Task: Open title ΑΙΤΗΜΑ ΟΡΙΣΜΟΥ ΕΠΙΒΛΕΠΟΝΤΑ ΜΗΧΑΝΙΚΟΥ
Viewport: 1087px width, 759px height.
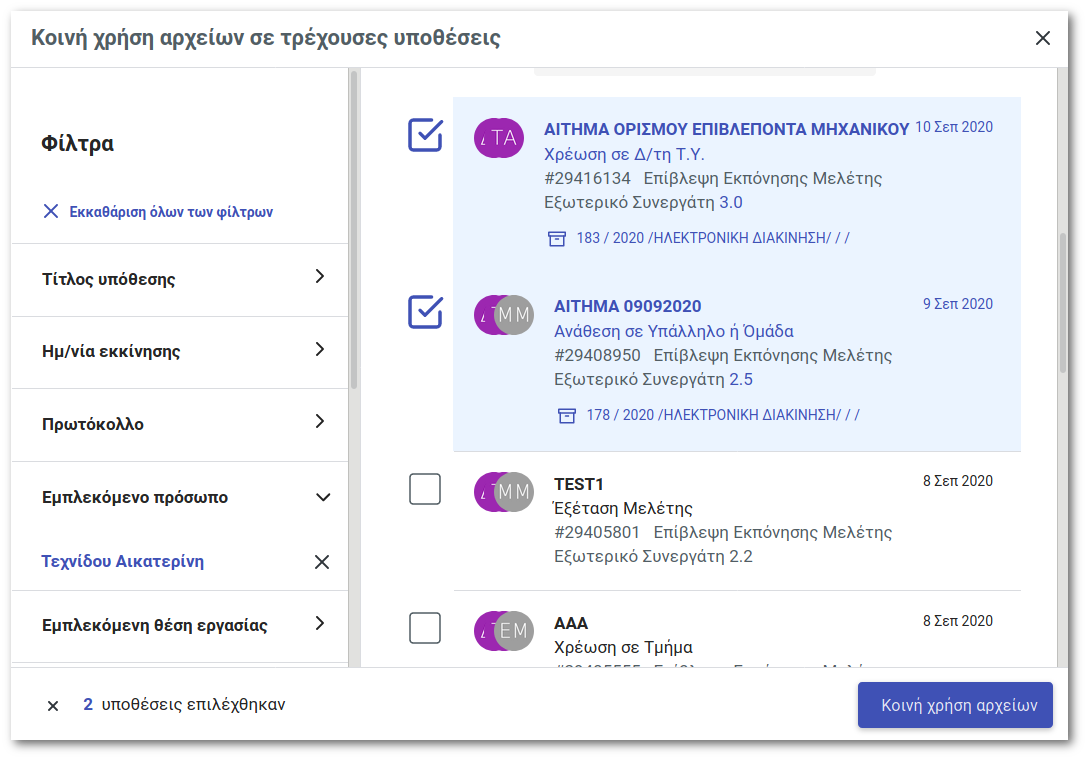Action: tap(726, 129)
